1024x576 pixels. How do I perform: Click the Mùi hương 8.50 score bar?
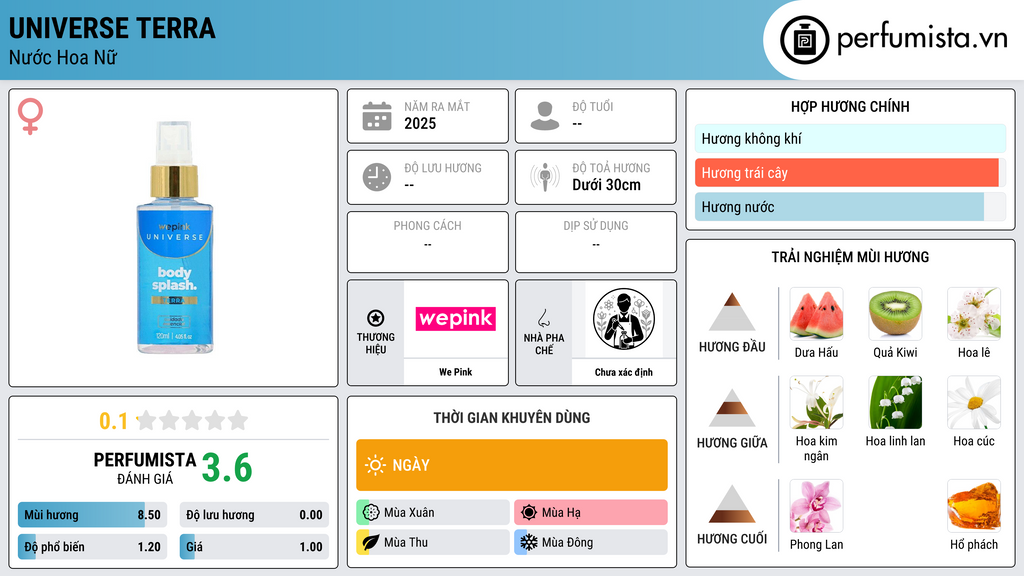tap(92, 515)
